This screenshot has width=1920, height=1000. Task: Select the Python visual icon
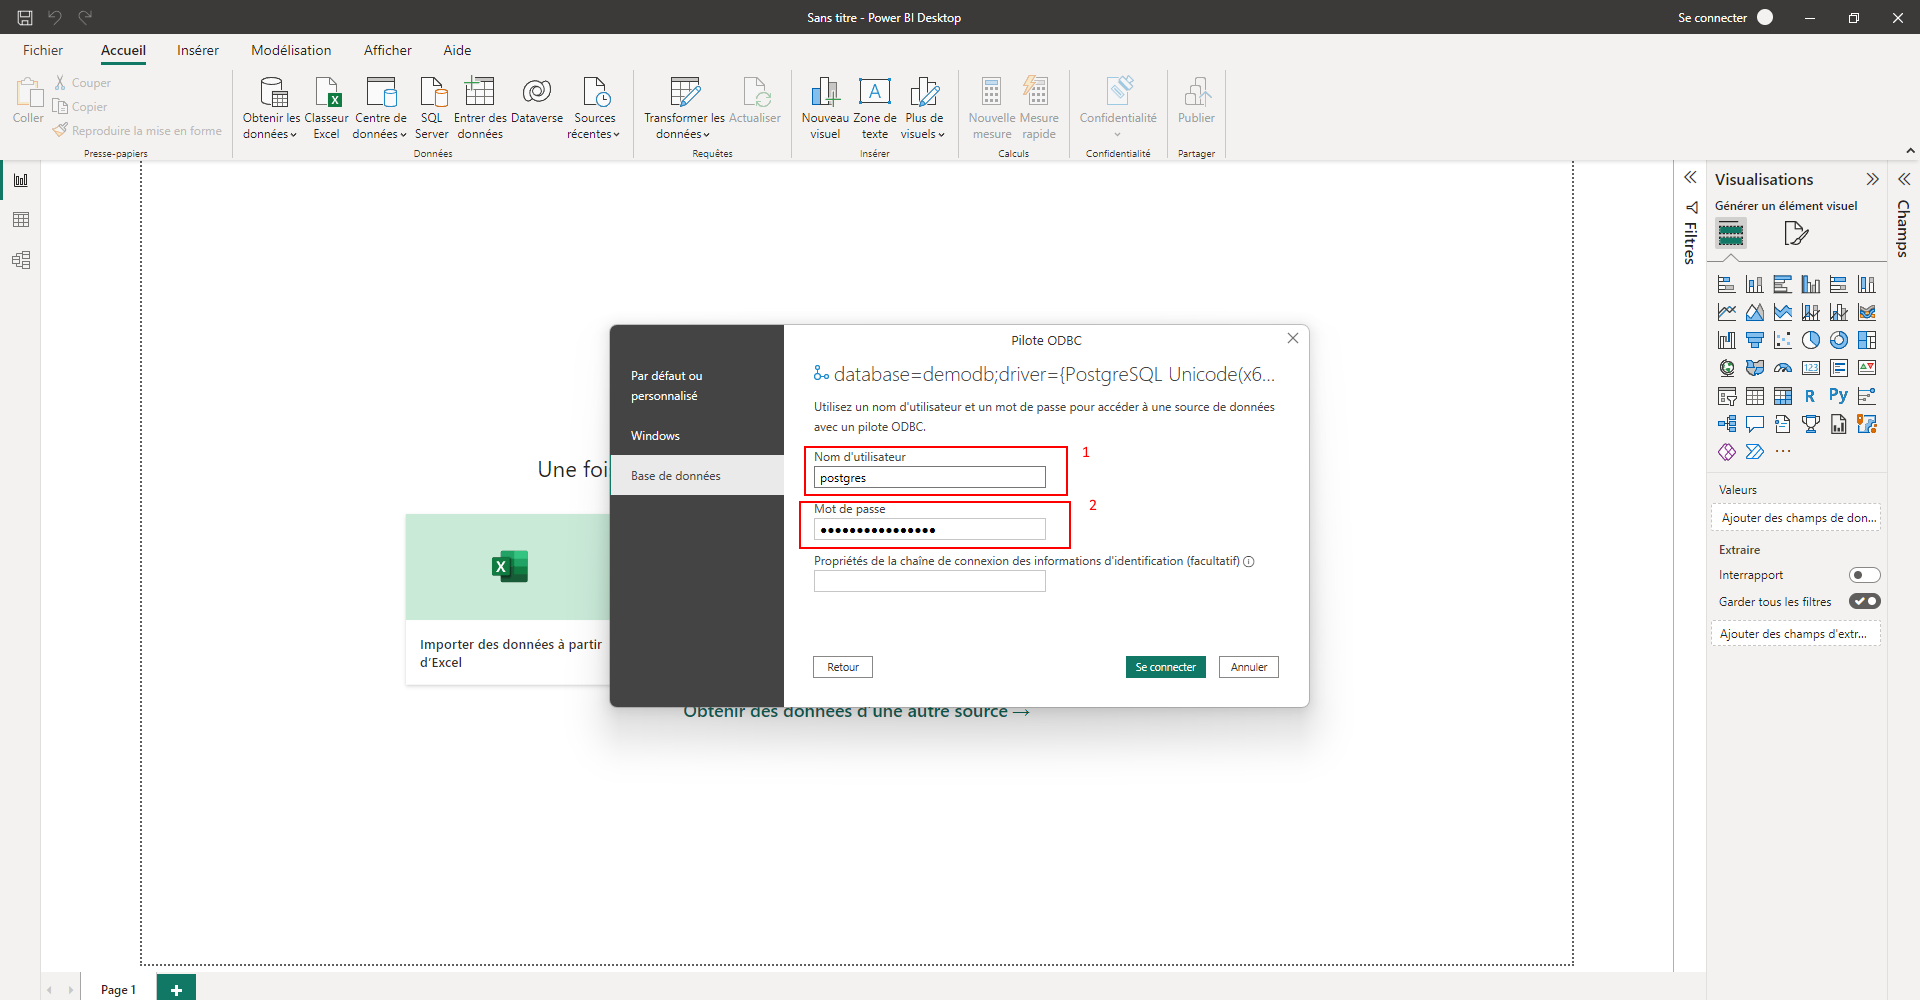1839,396
